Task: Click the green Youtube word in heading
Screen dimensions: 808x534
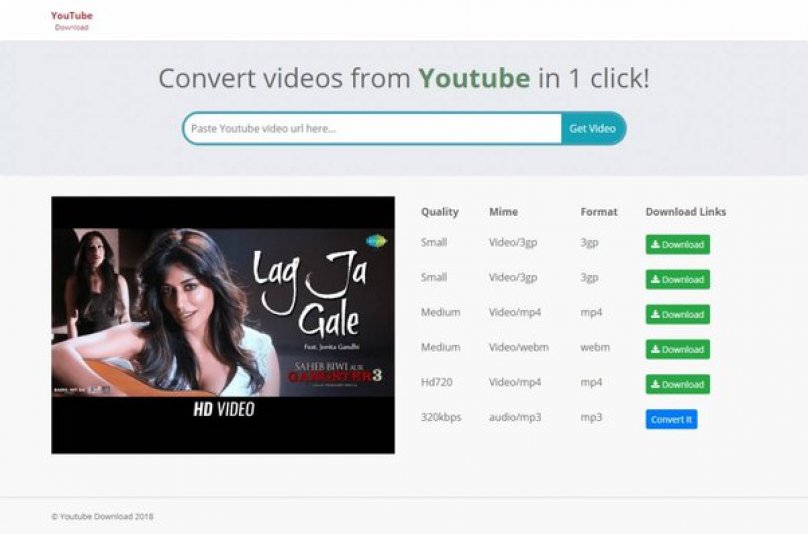Action: point(474,78)
